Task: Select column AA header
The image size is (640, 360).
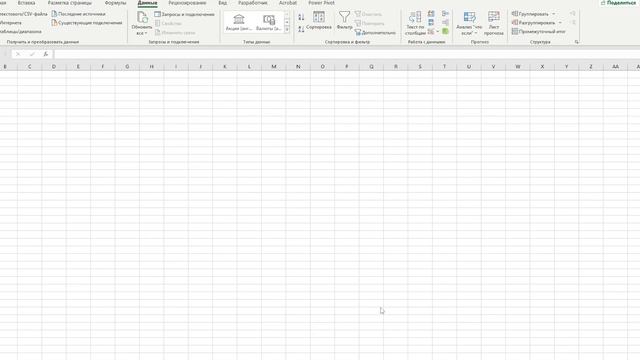Action: pos(615,67)
